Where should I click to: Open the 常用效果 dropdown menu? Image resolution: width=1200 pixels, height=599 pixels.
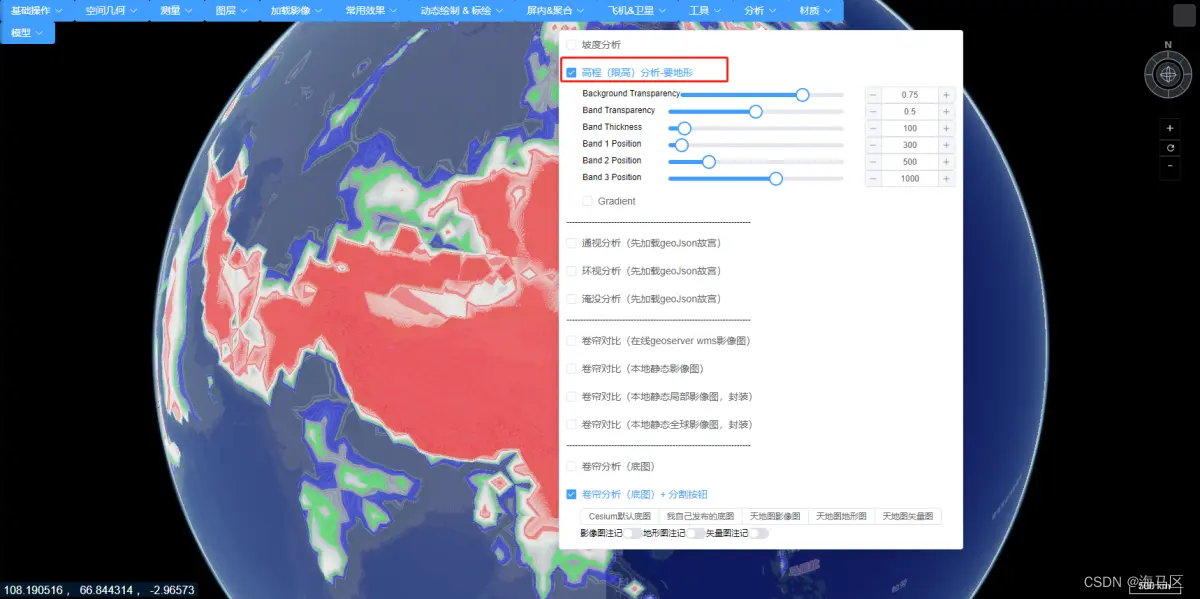pos(371,10)
